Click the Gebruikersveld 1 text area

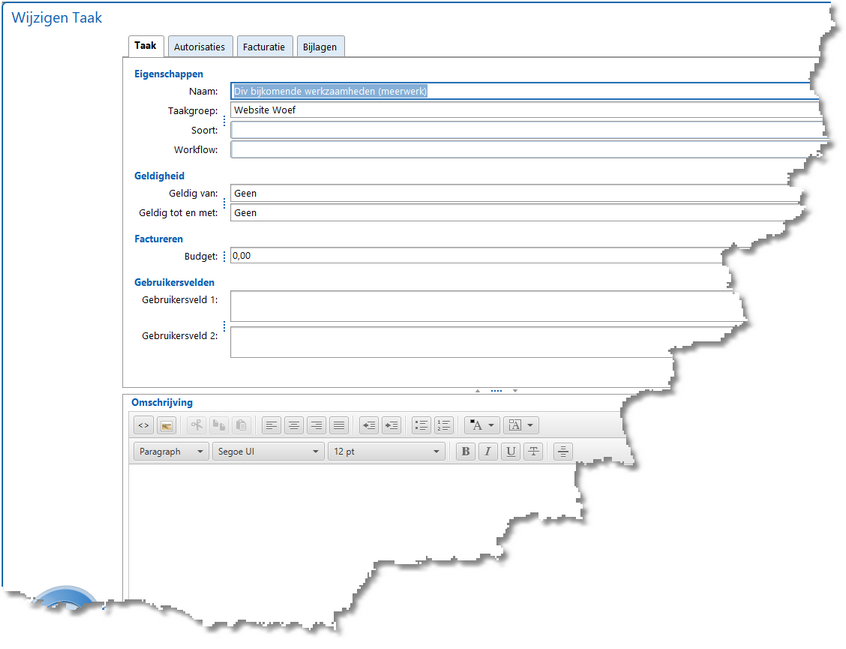click(486, 306)
